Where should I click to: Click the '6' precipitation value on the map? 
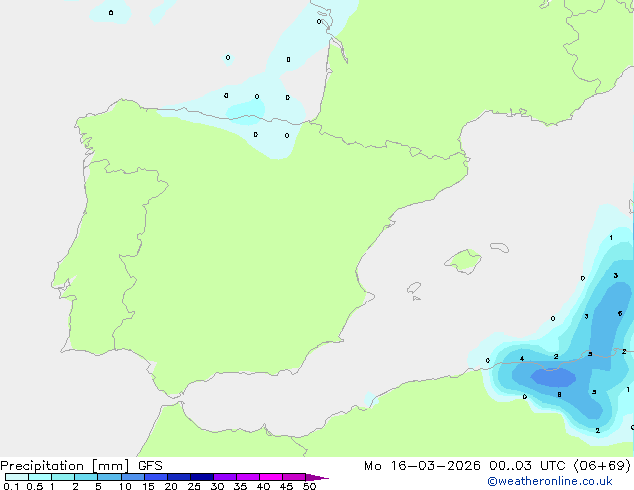tap(620, 313)
